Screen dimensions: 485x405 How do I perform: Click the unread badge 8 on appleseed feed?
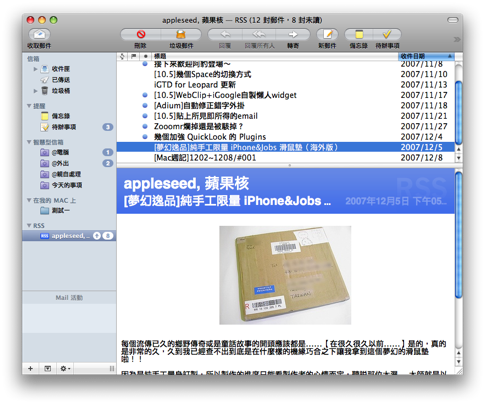108,236
